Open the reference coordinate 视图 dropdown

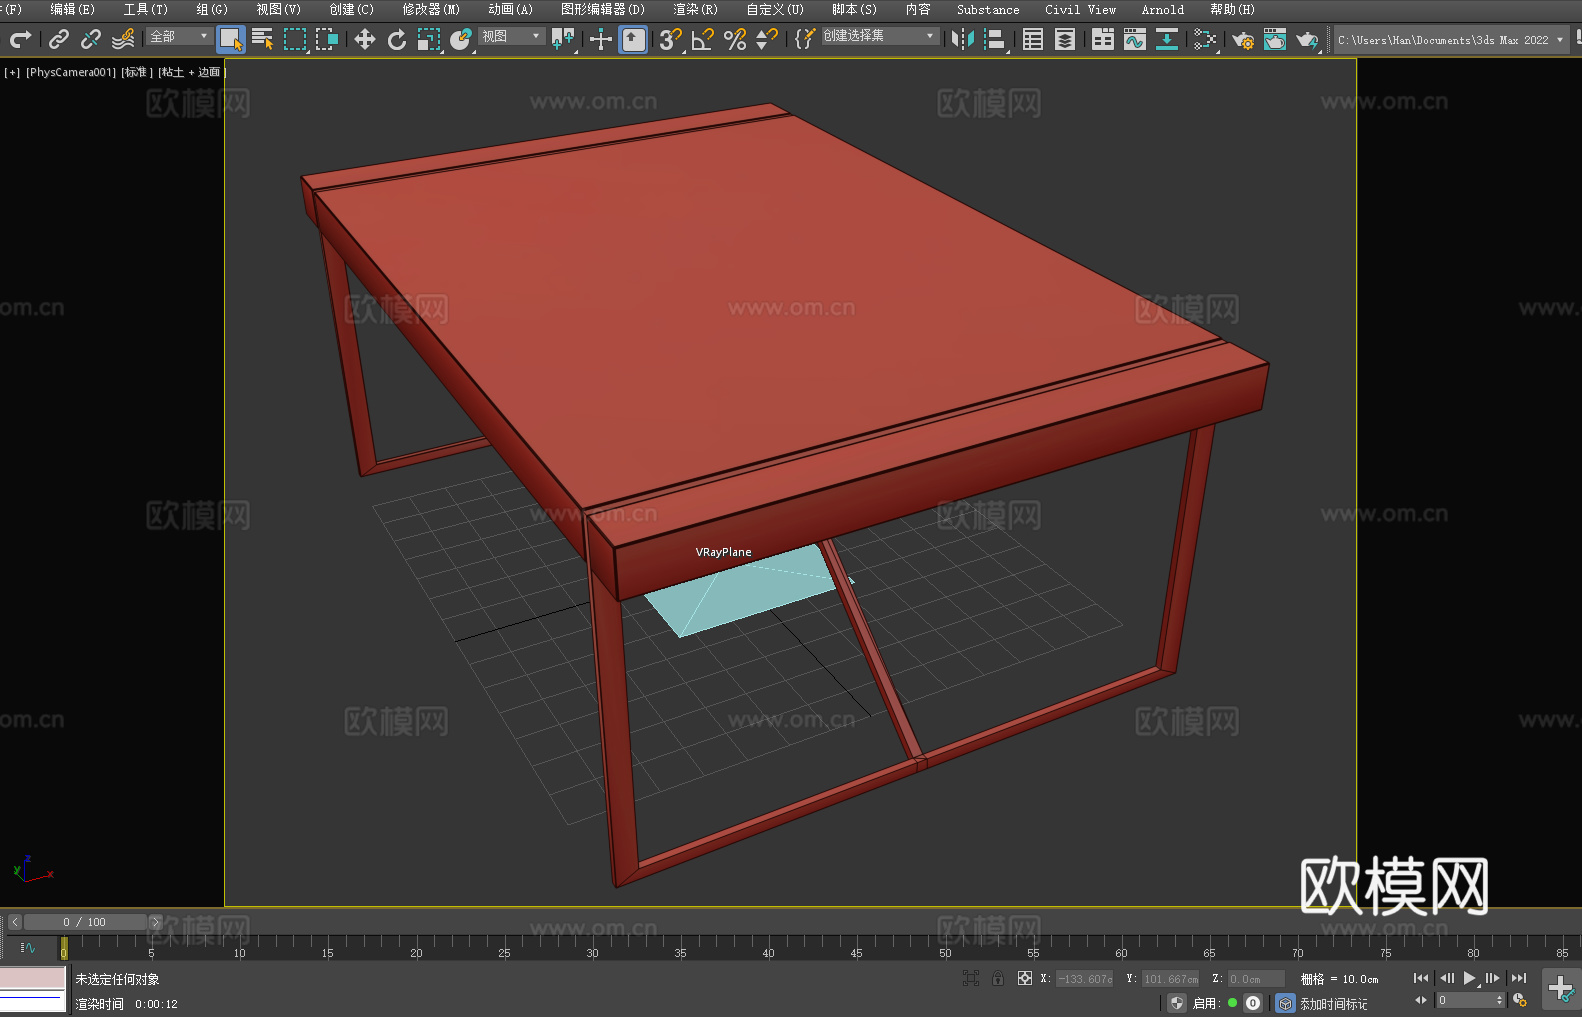(511, 36)
